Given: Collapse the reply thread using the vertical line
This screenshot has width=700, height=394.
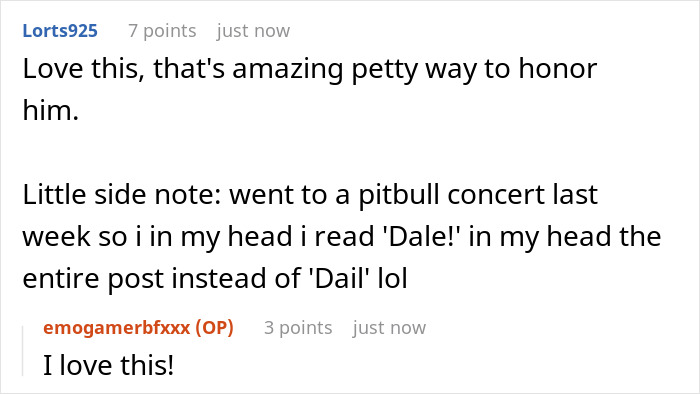Looking at the screenshot, I should [23, 351].
